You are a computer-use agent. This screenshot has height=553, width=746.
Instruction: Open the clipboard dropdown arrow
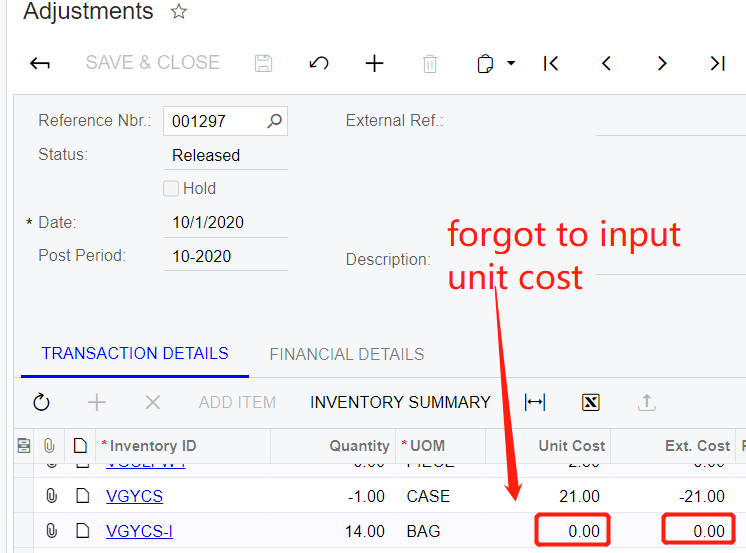click(511, 63)
